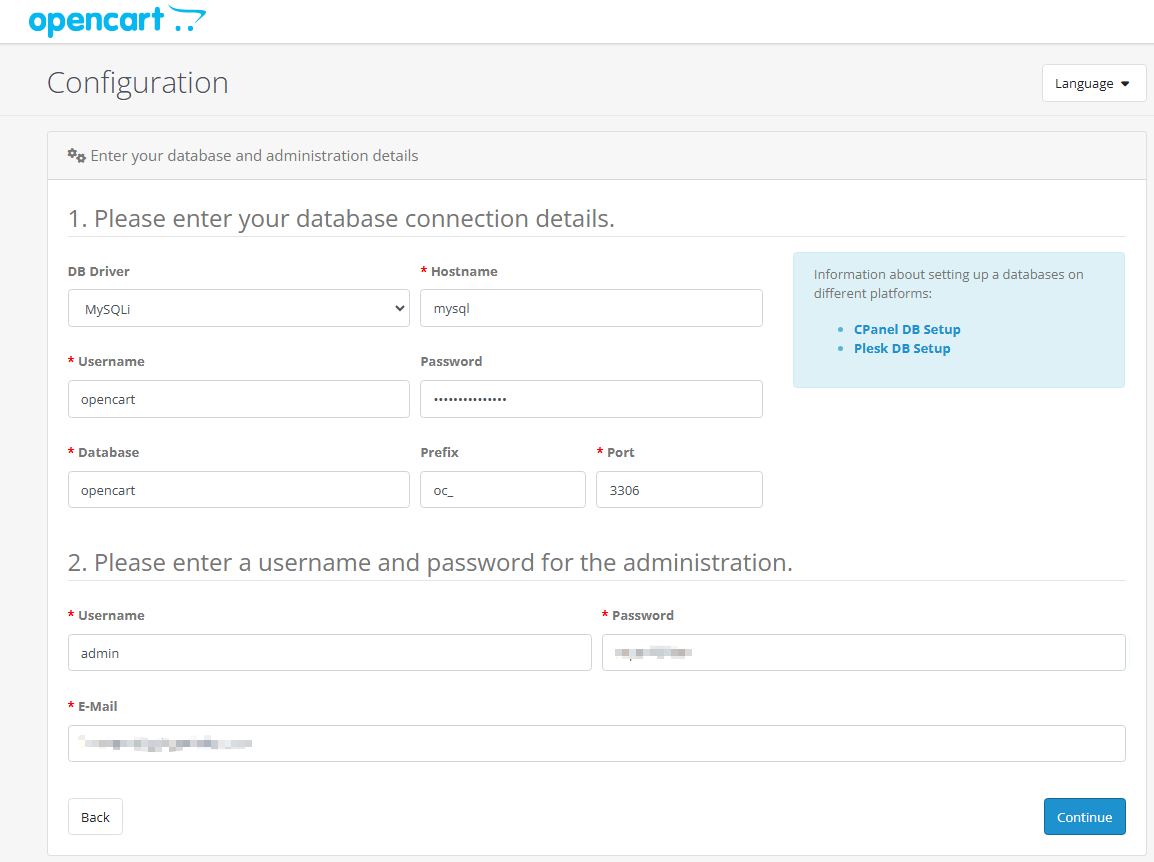The height and width of the screenshot is (862, 1154).
Task: Click the OpenCart logo
Action: pyautogui.click(x=117, y=20)
